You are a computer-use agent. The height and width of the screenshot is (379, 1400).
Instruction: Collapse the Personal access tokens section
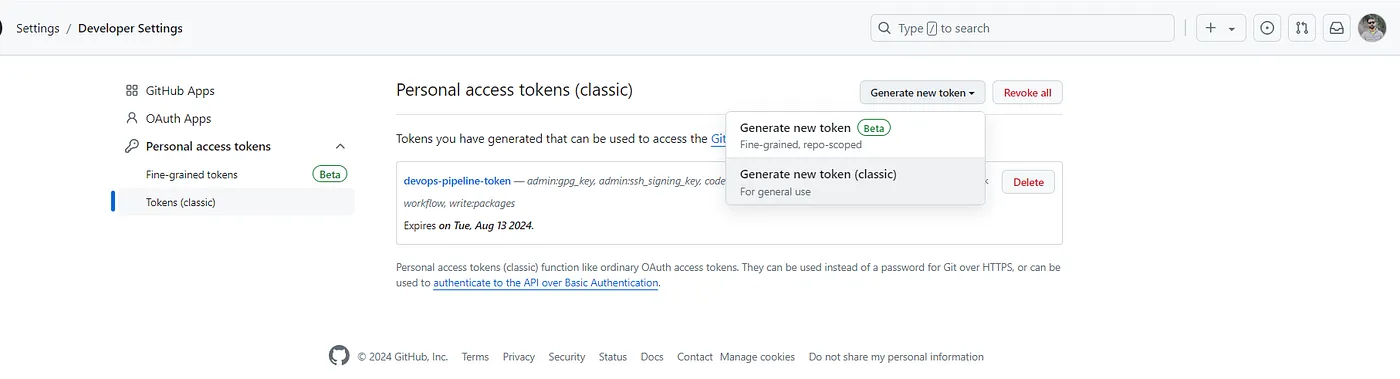340,146
